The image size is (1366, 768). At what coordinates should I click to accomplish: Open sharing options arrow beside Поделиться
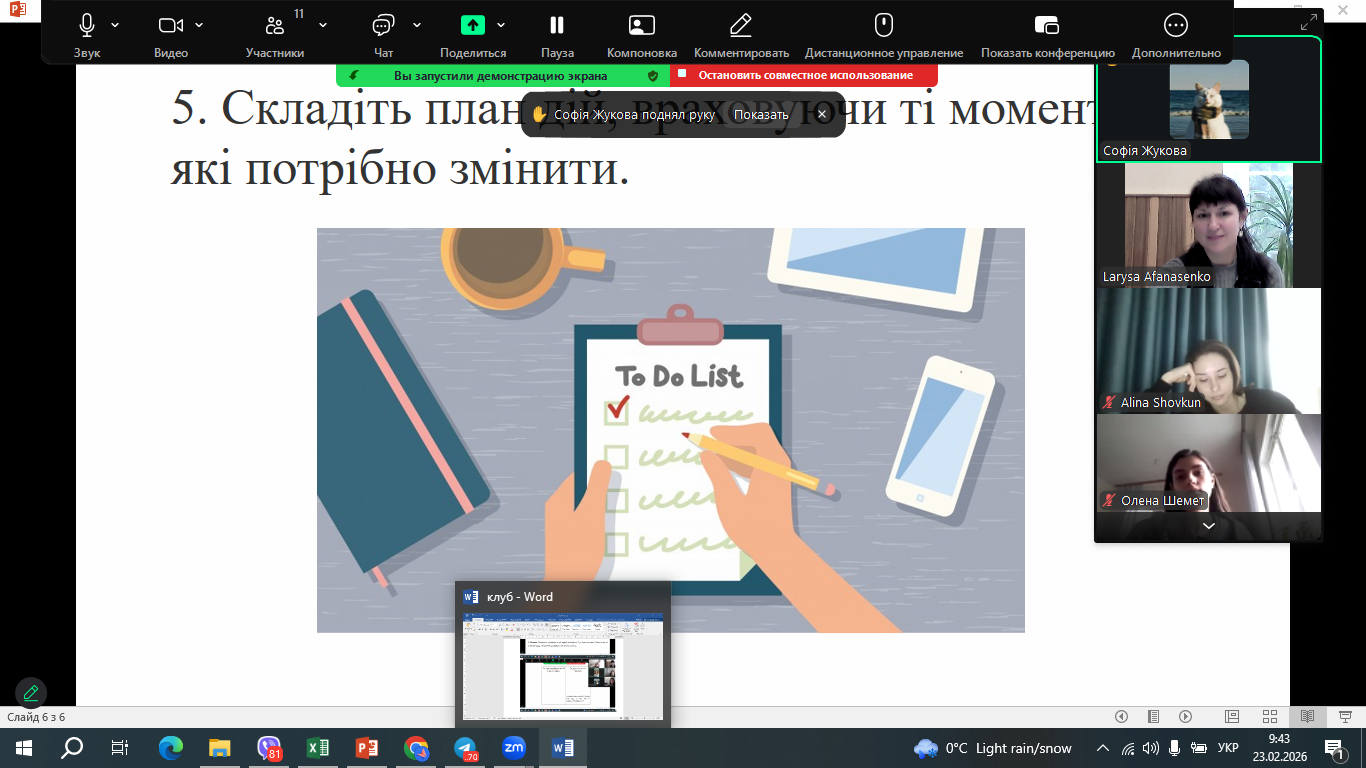501,25
